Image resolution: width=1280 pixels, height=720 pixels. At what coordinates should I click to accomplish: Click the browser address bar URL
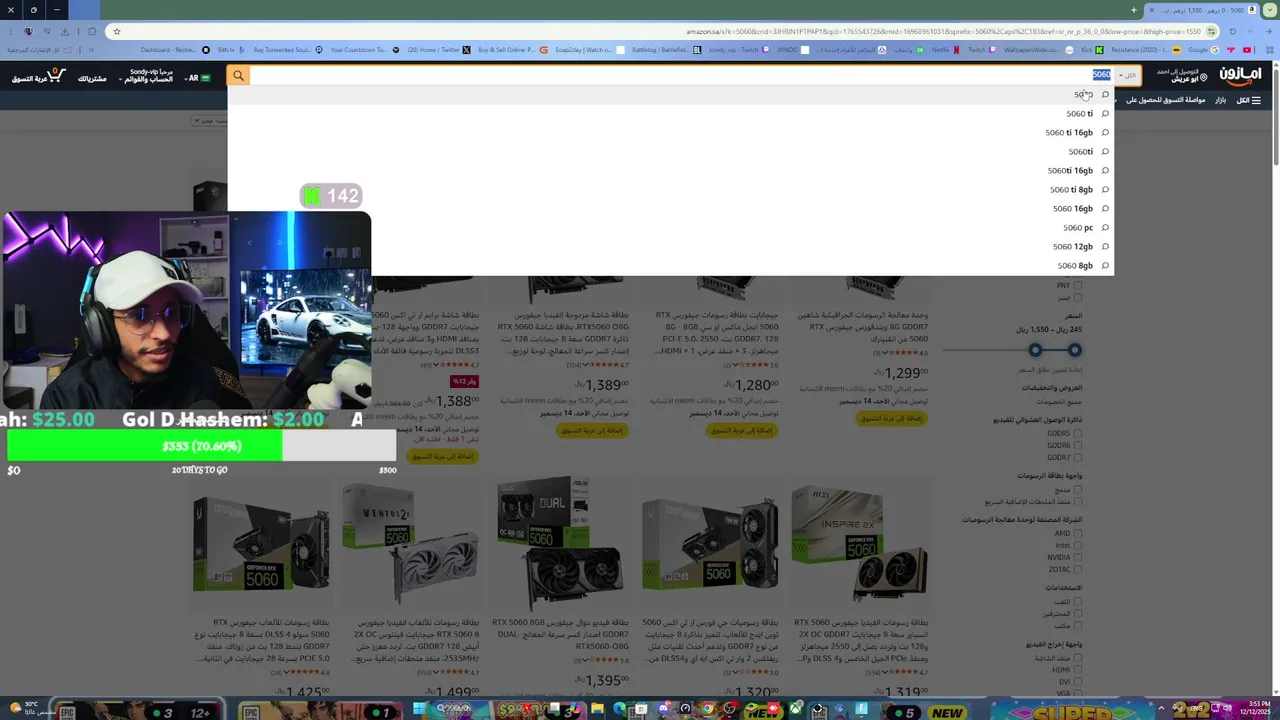(x=943, y=31)
